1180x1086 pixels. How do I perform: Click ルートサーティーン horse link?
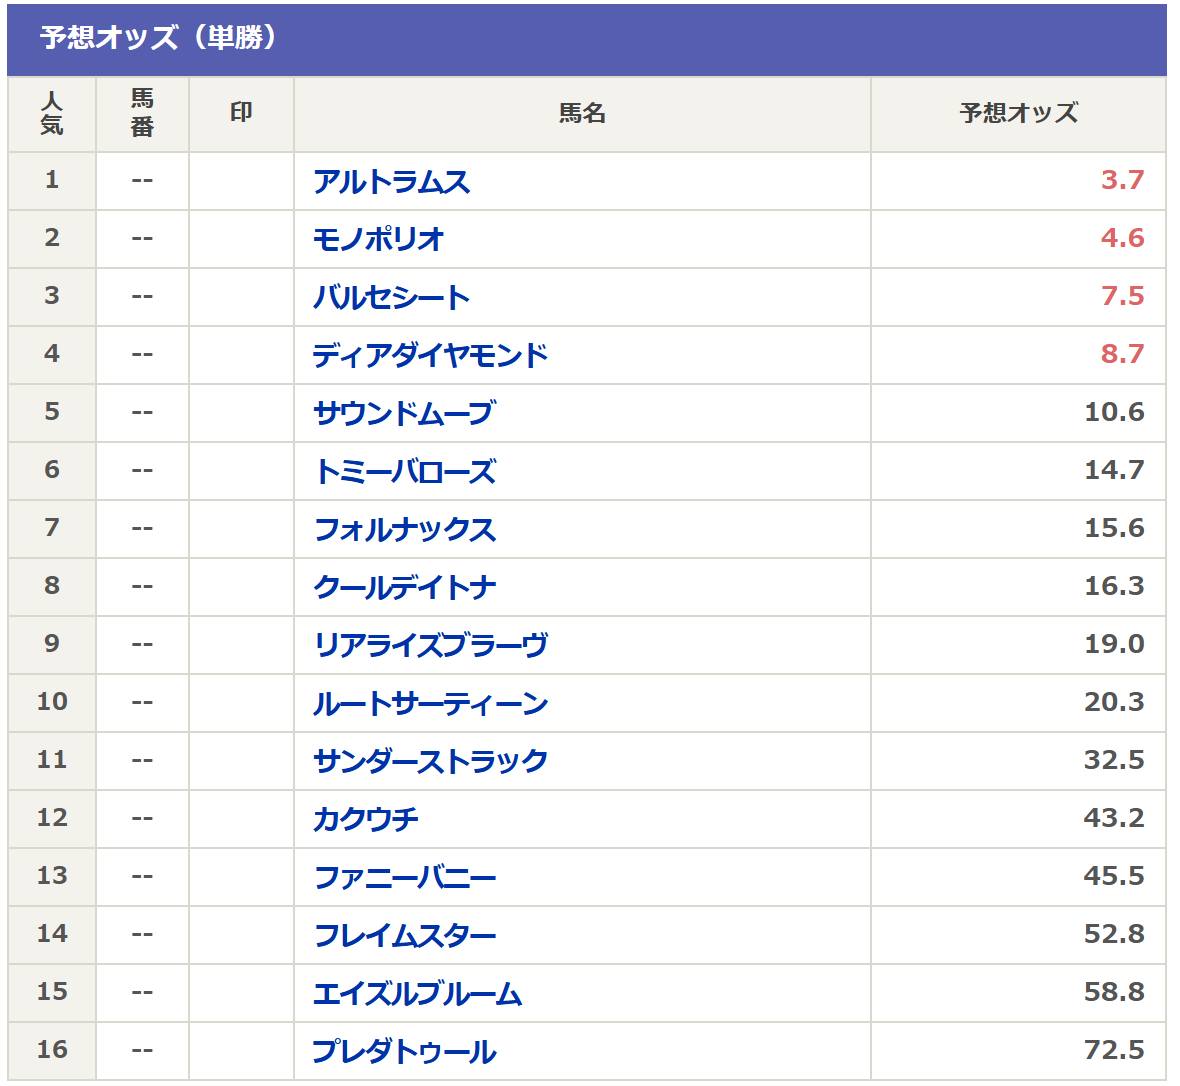click(430, 703)
